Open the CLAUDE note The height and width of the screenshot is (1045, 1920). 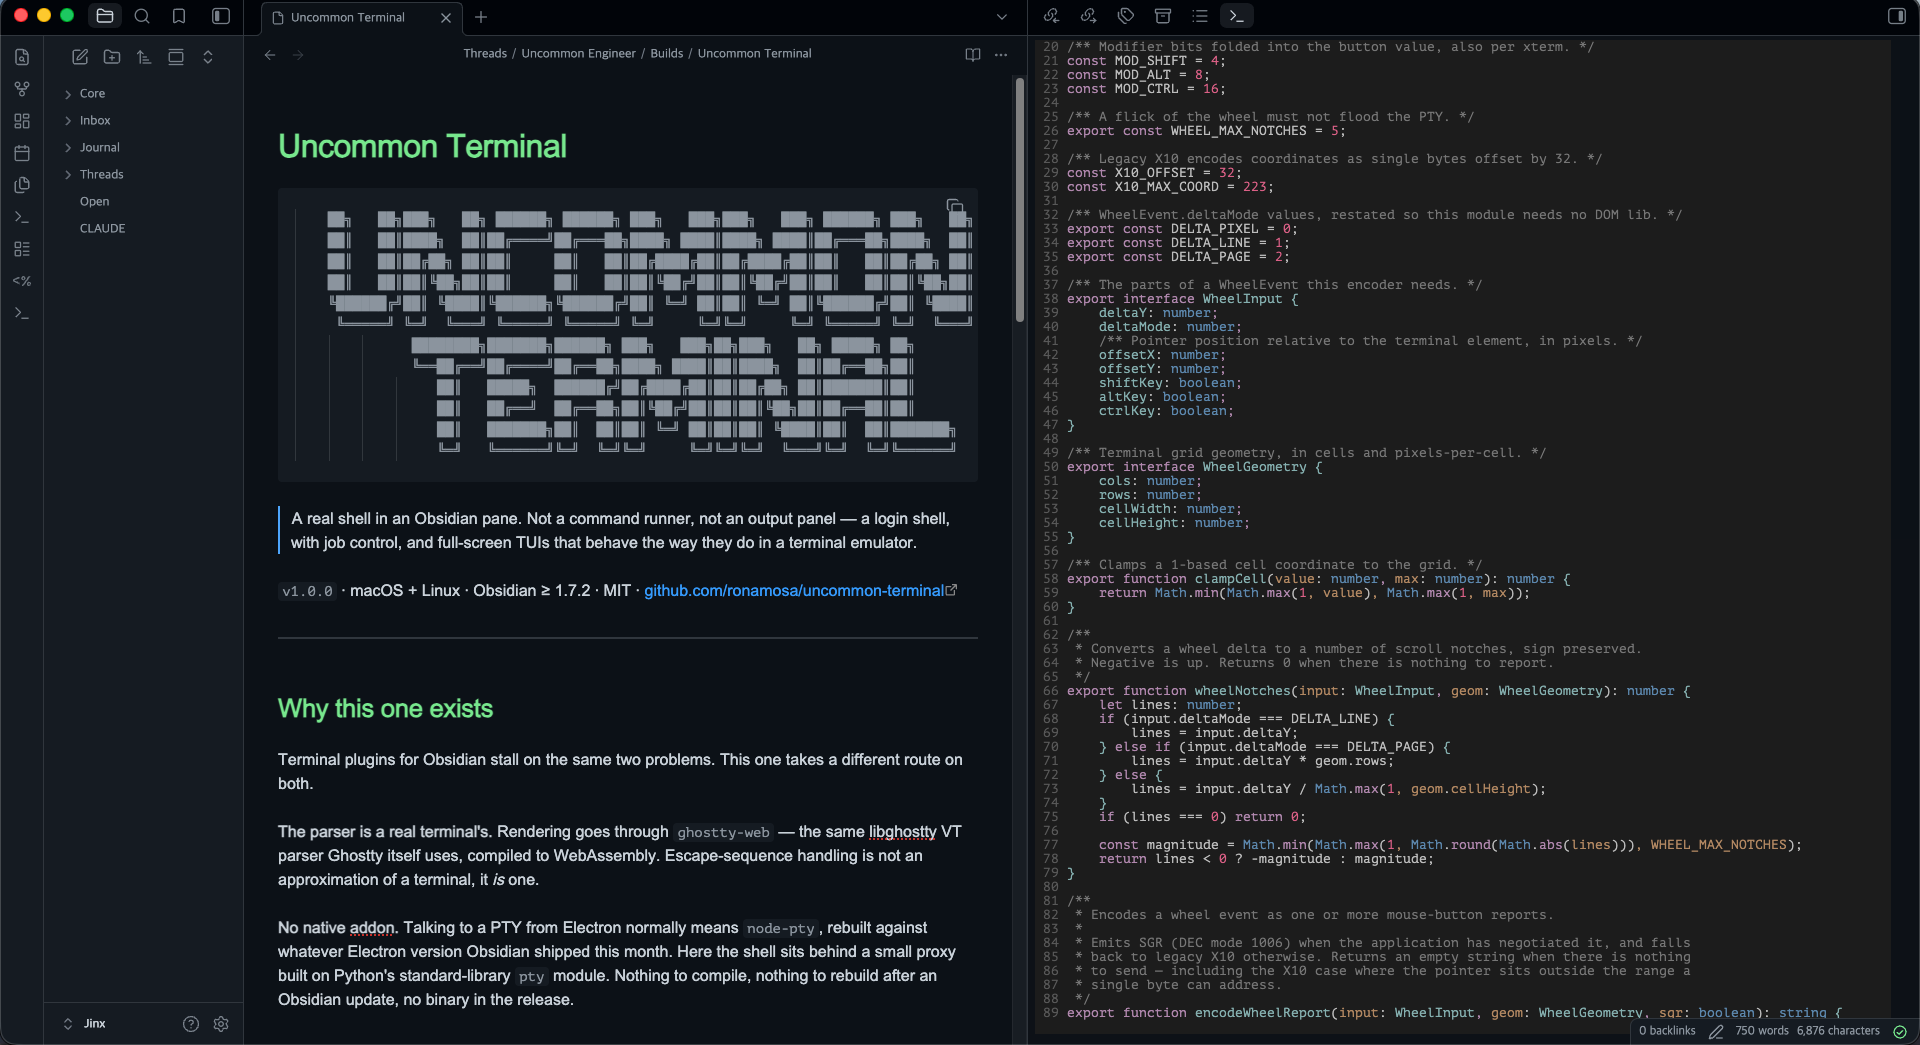[102, 228]
